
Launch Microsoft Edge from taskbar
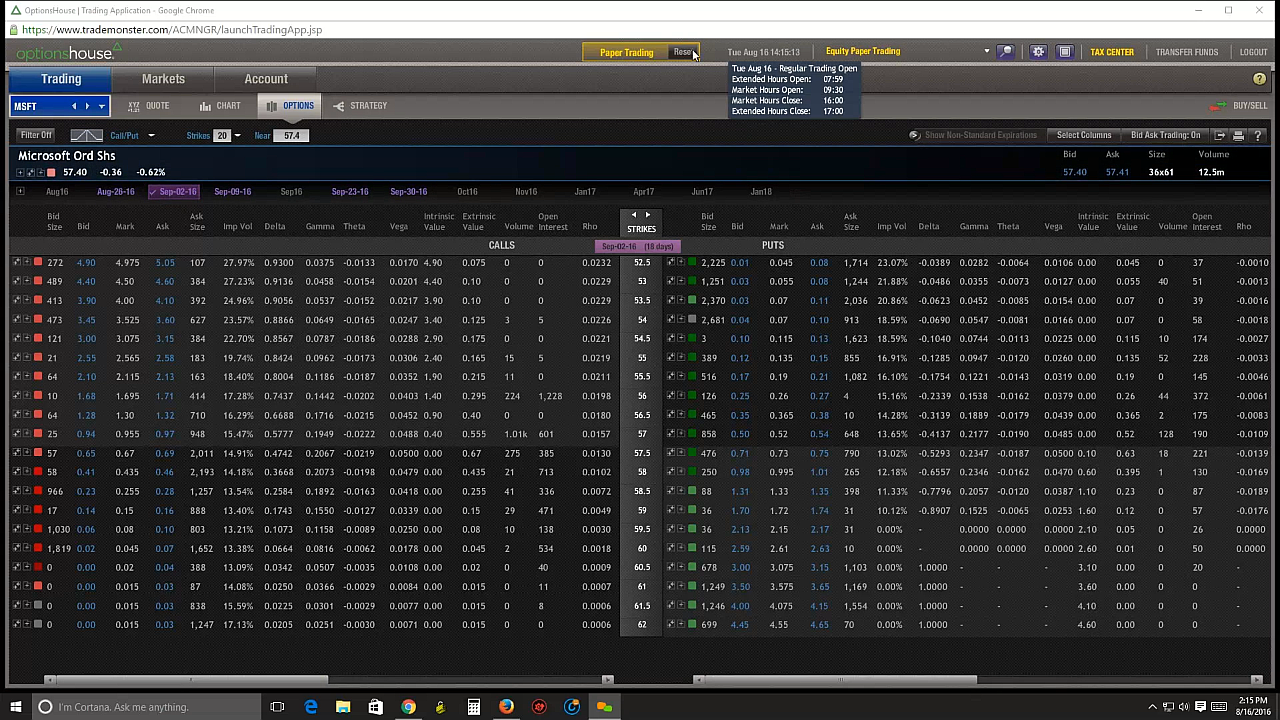click(311, 707)
